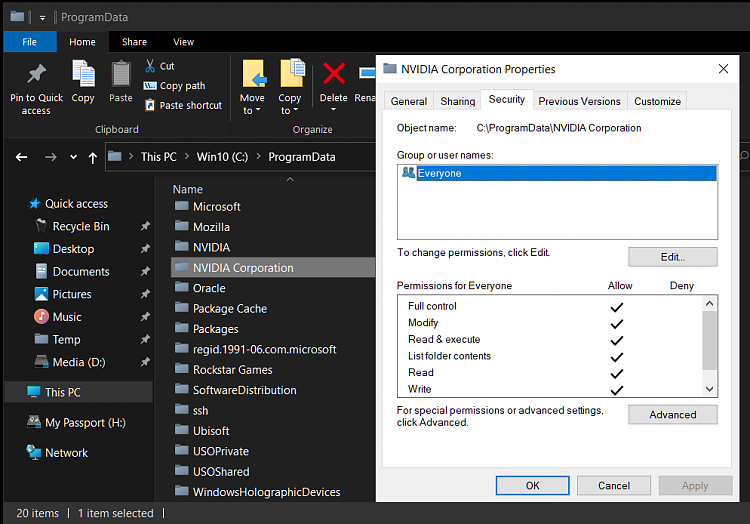Viewport: 750px width, 524px height.
Task: Click Cancel in the Properties dialog
Action: [614, 486]
